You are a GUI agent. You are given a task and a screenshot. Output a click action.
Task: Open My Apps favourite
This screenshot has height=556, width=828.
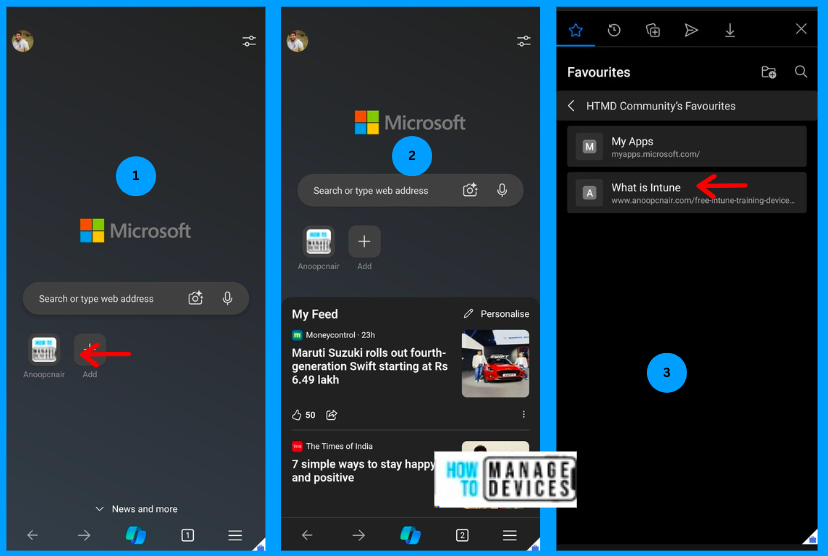pyautogui.click(x=686, y=146)
